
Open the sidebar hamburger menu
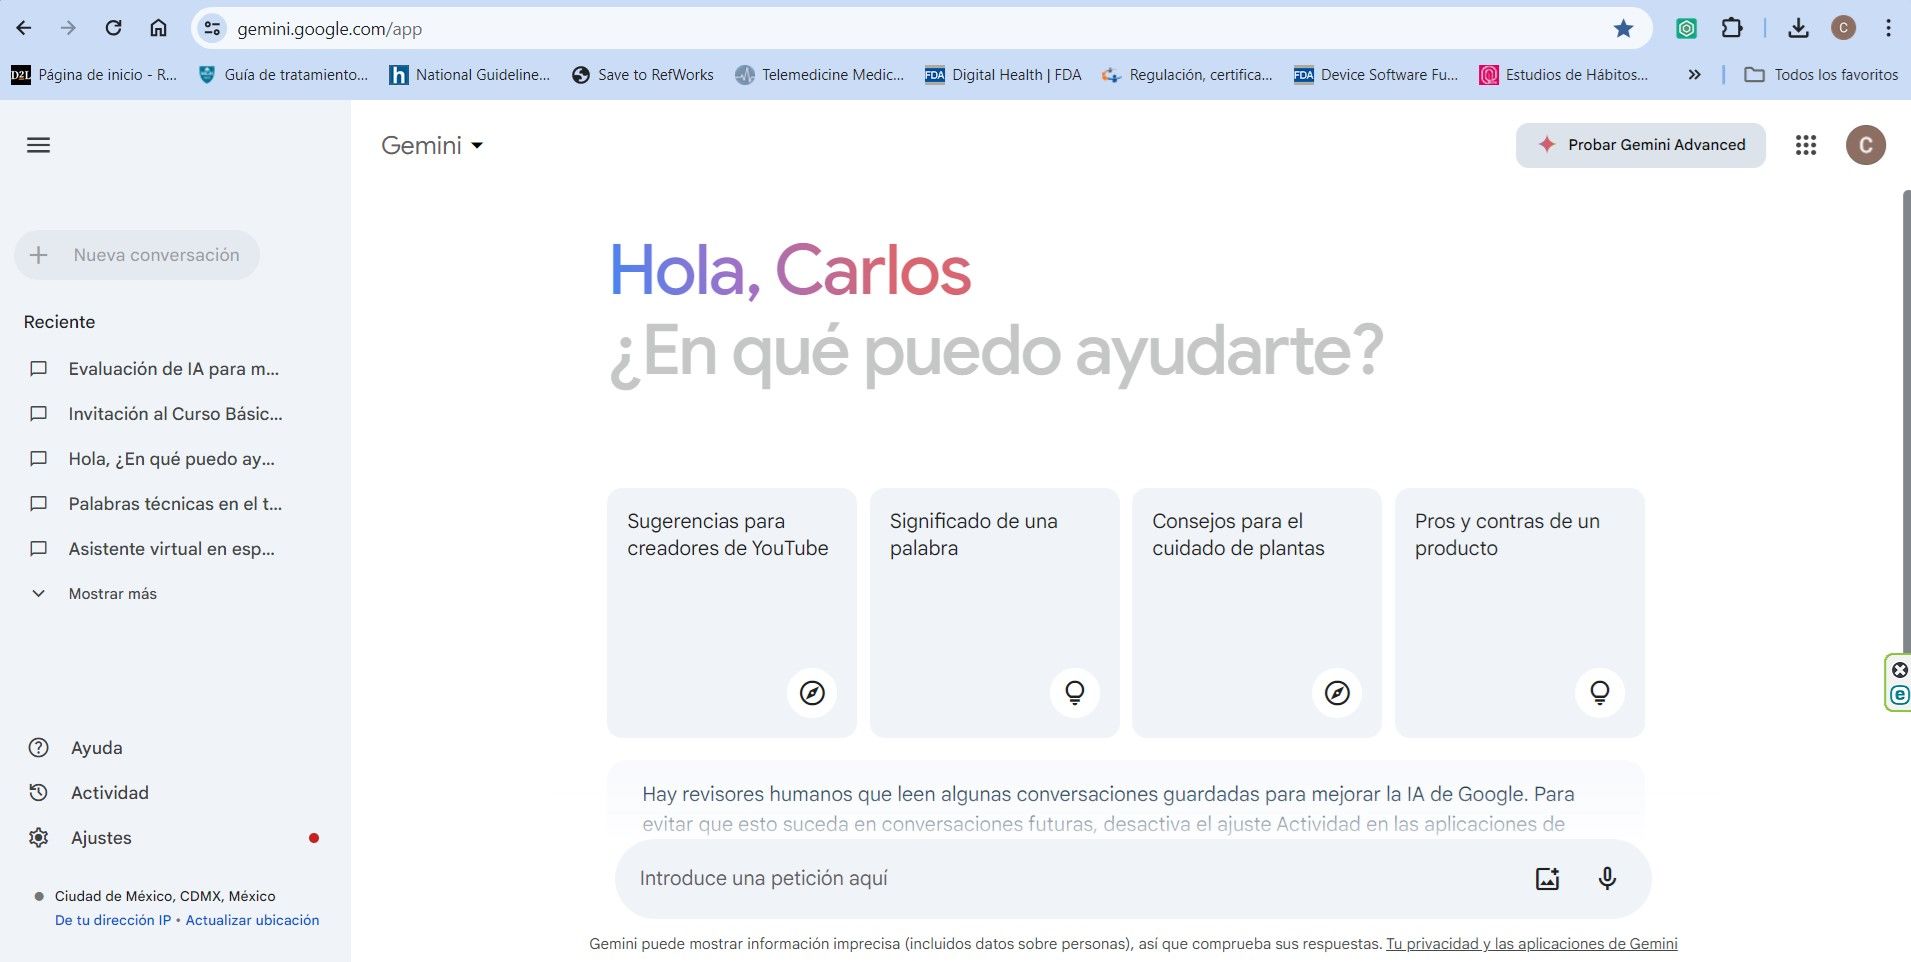click(38, 145)
